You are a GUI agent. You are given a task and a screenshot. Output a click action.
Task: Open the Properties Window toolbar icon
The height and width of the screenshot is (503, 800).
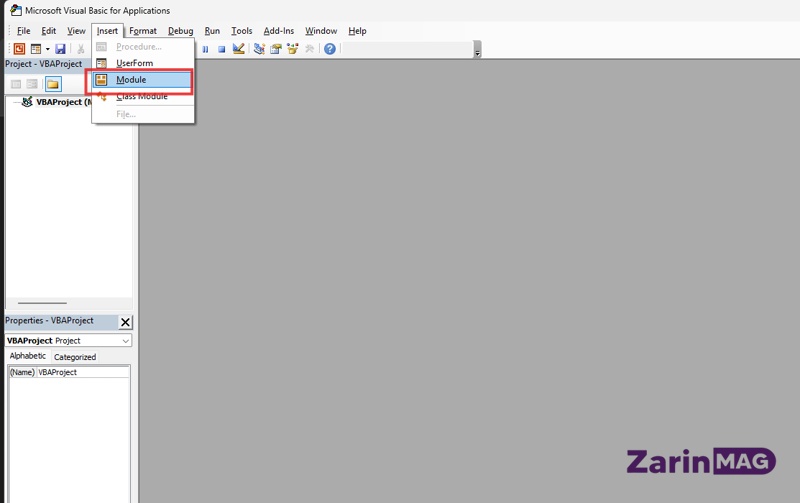pos(276,49)
